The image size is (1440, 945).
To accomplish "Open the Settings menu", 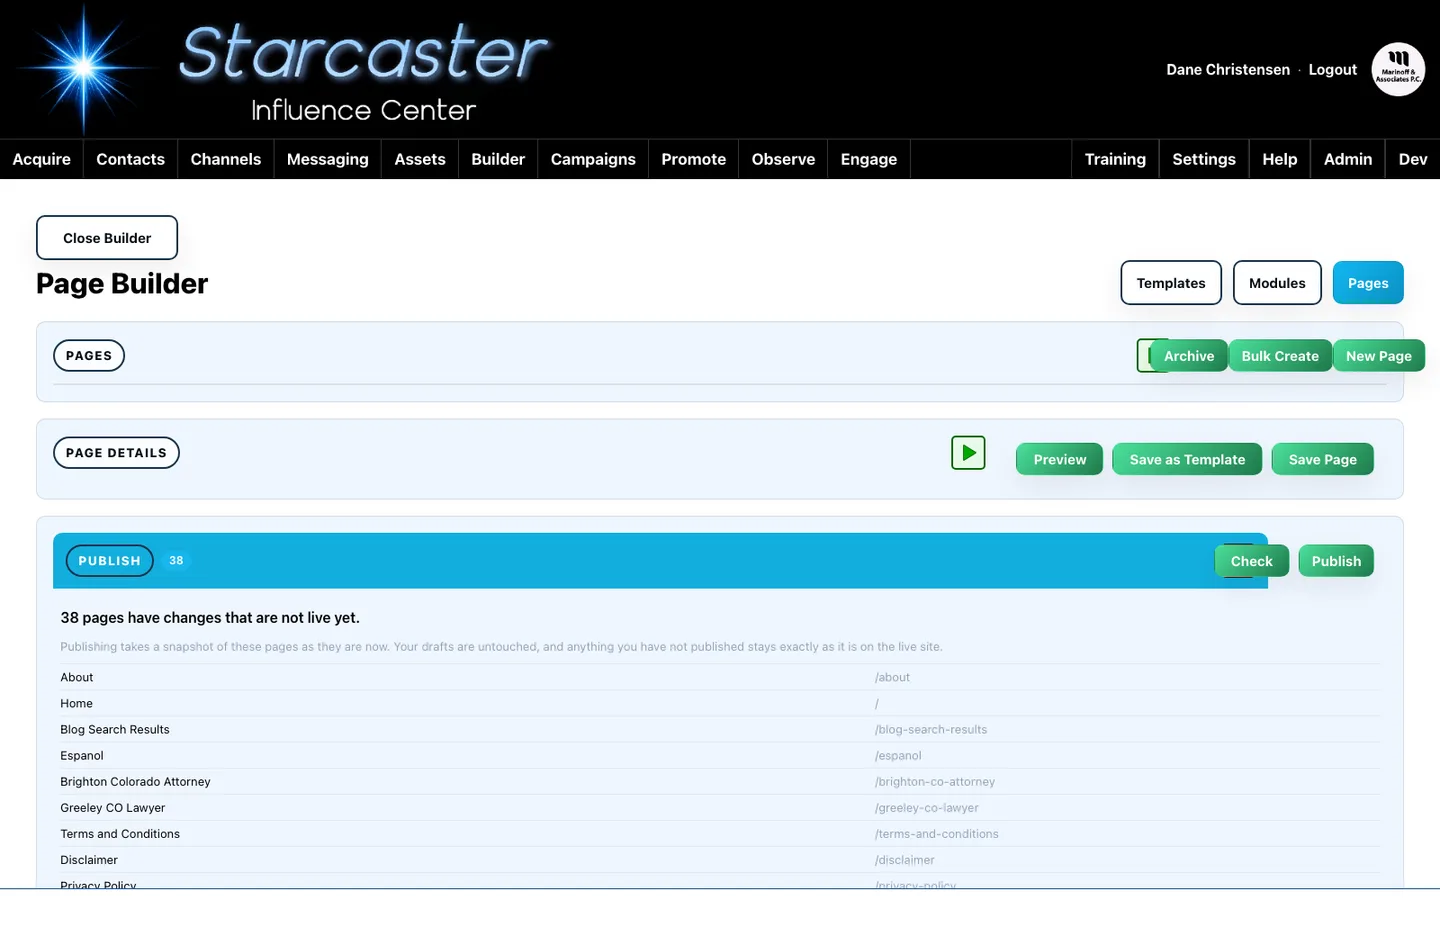I will click(1204, 159).
